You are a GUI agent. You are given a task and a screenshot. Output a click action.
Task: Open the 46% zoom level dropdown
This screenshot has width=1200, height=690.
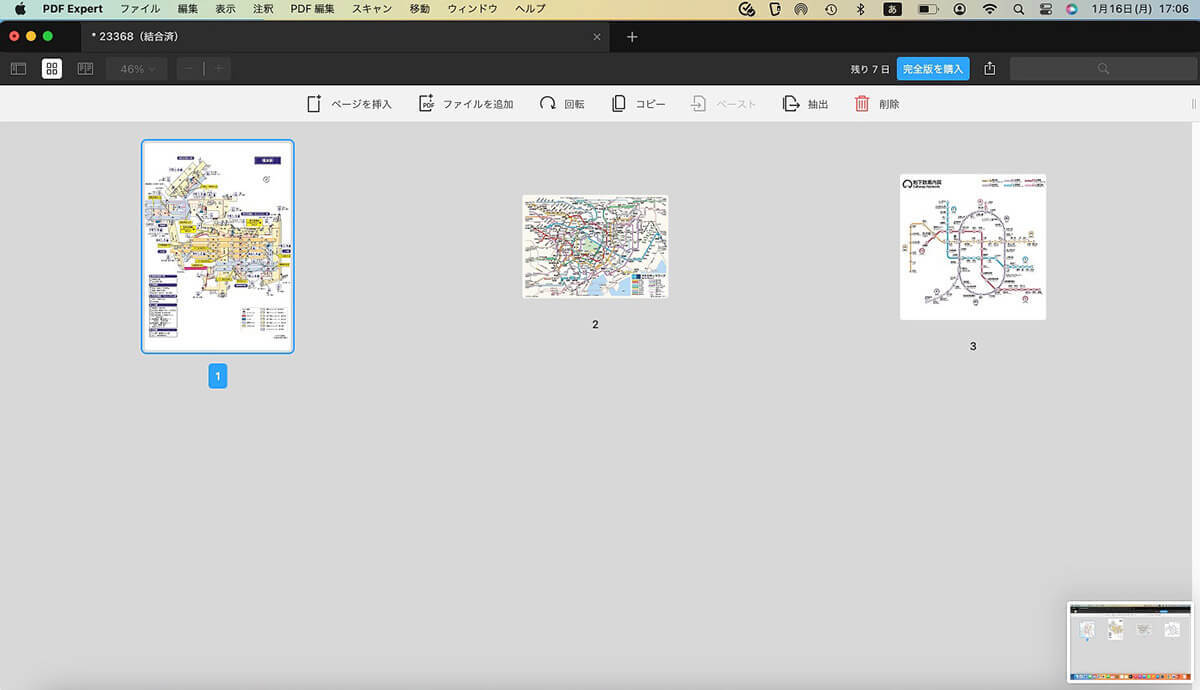(137, 69)
